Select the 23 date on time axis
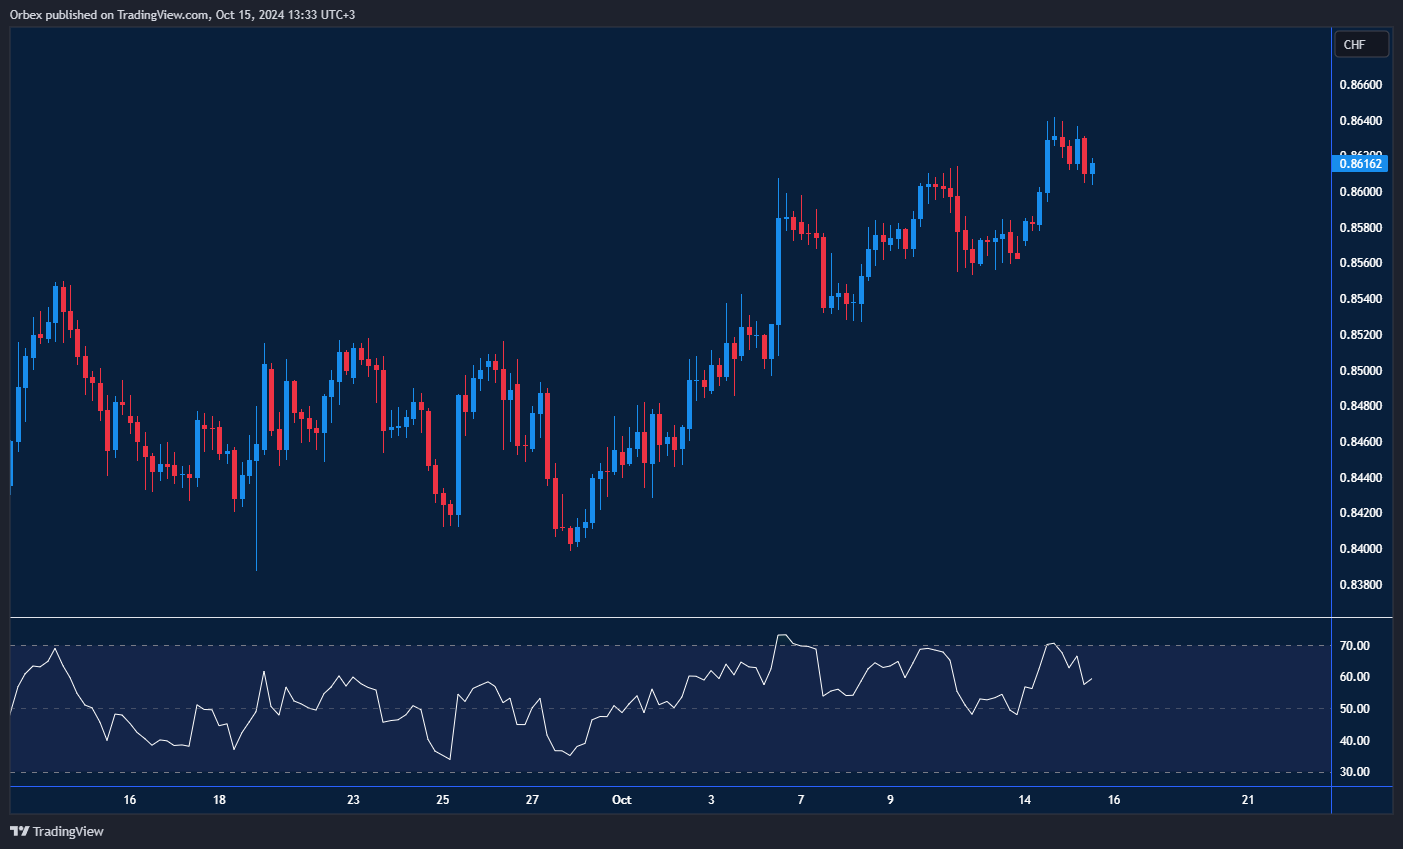 (353, 800)
